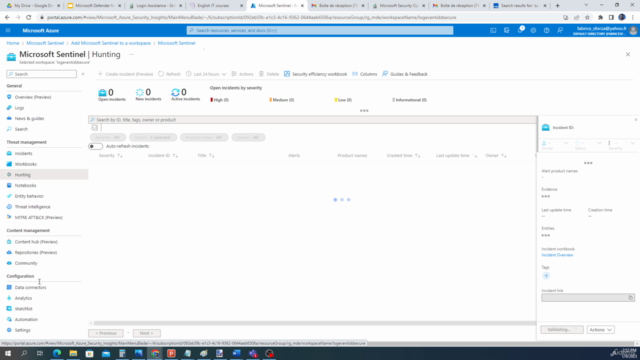Open Entity behavior in the sidebar
Viewport: 640px width, 360px height.
click(29, 196)
